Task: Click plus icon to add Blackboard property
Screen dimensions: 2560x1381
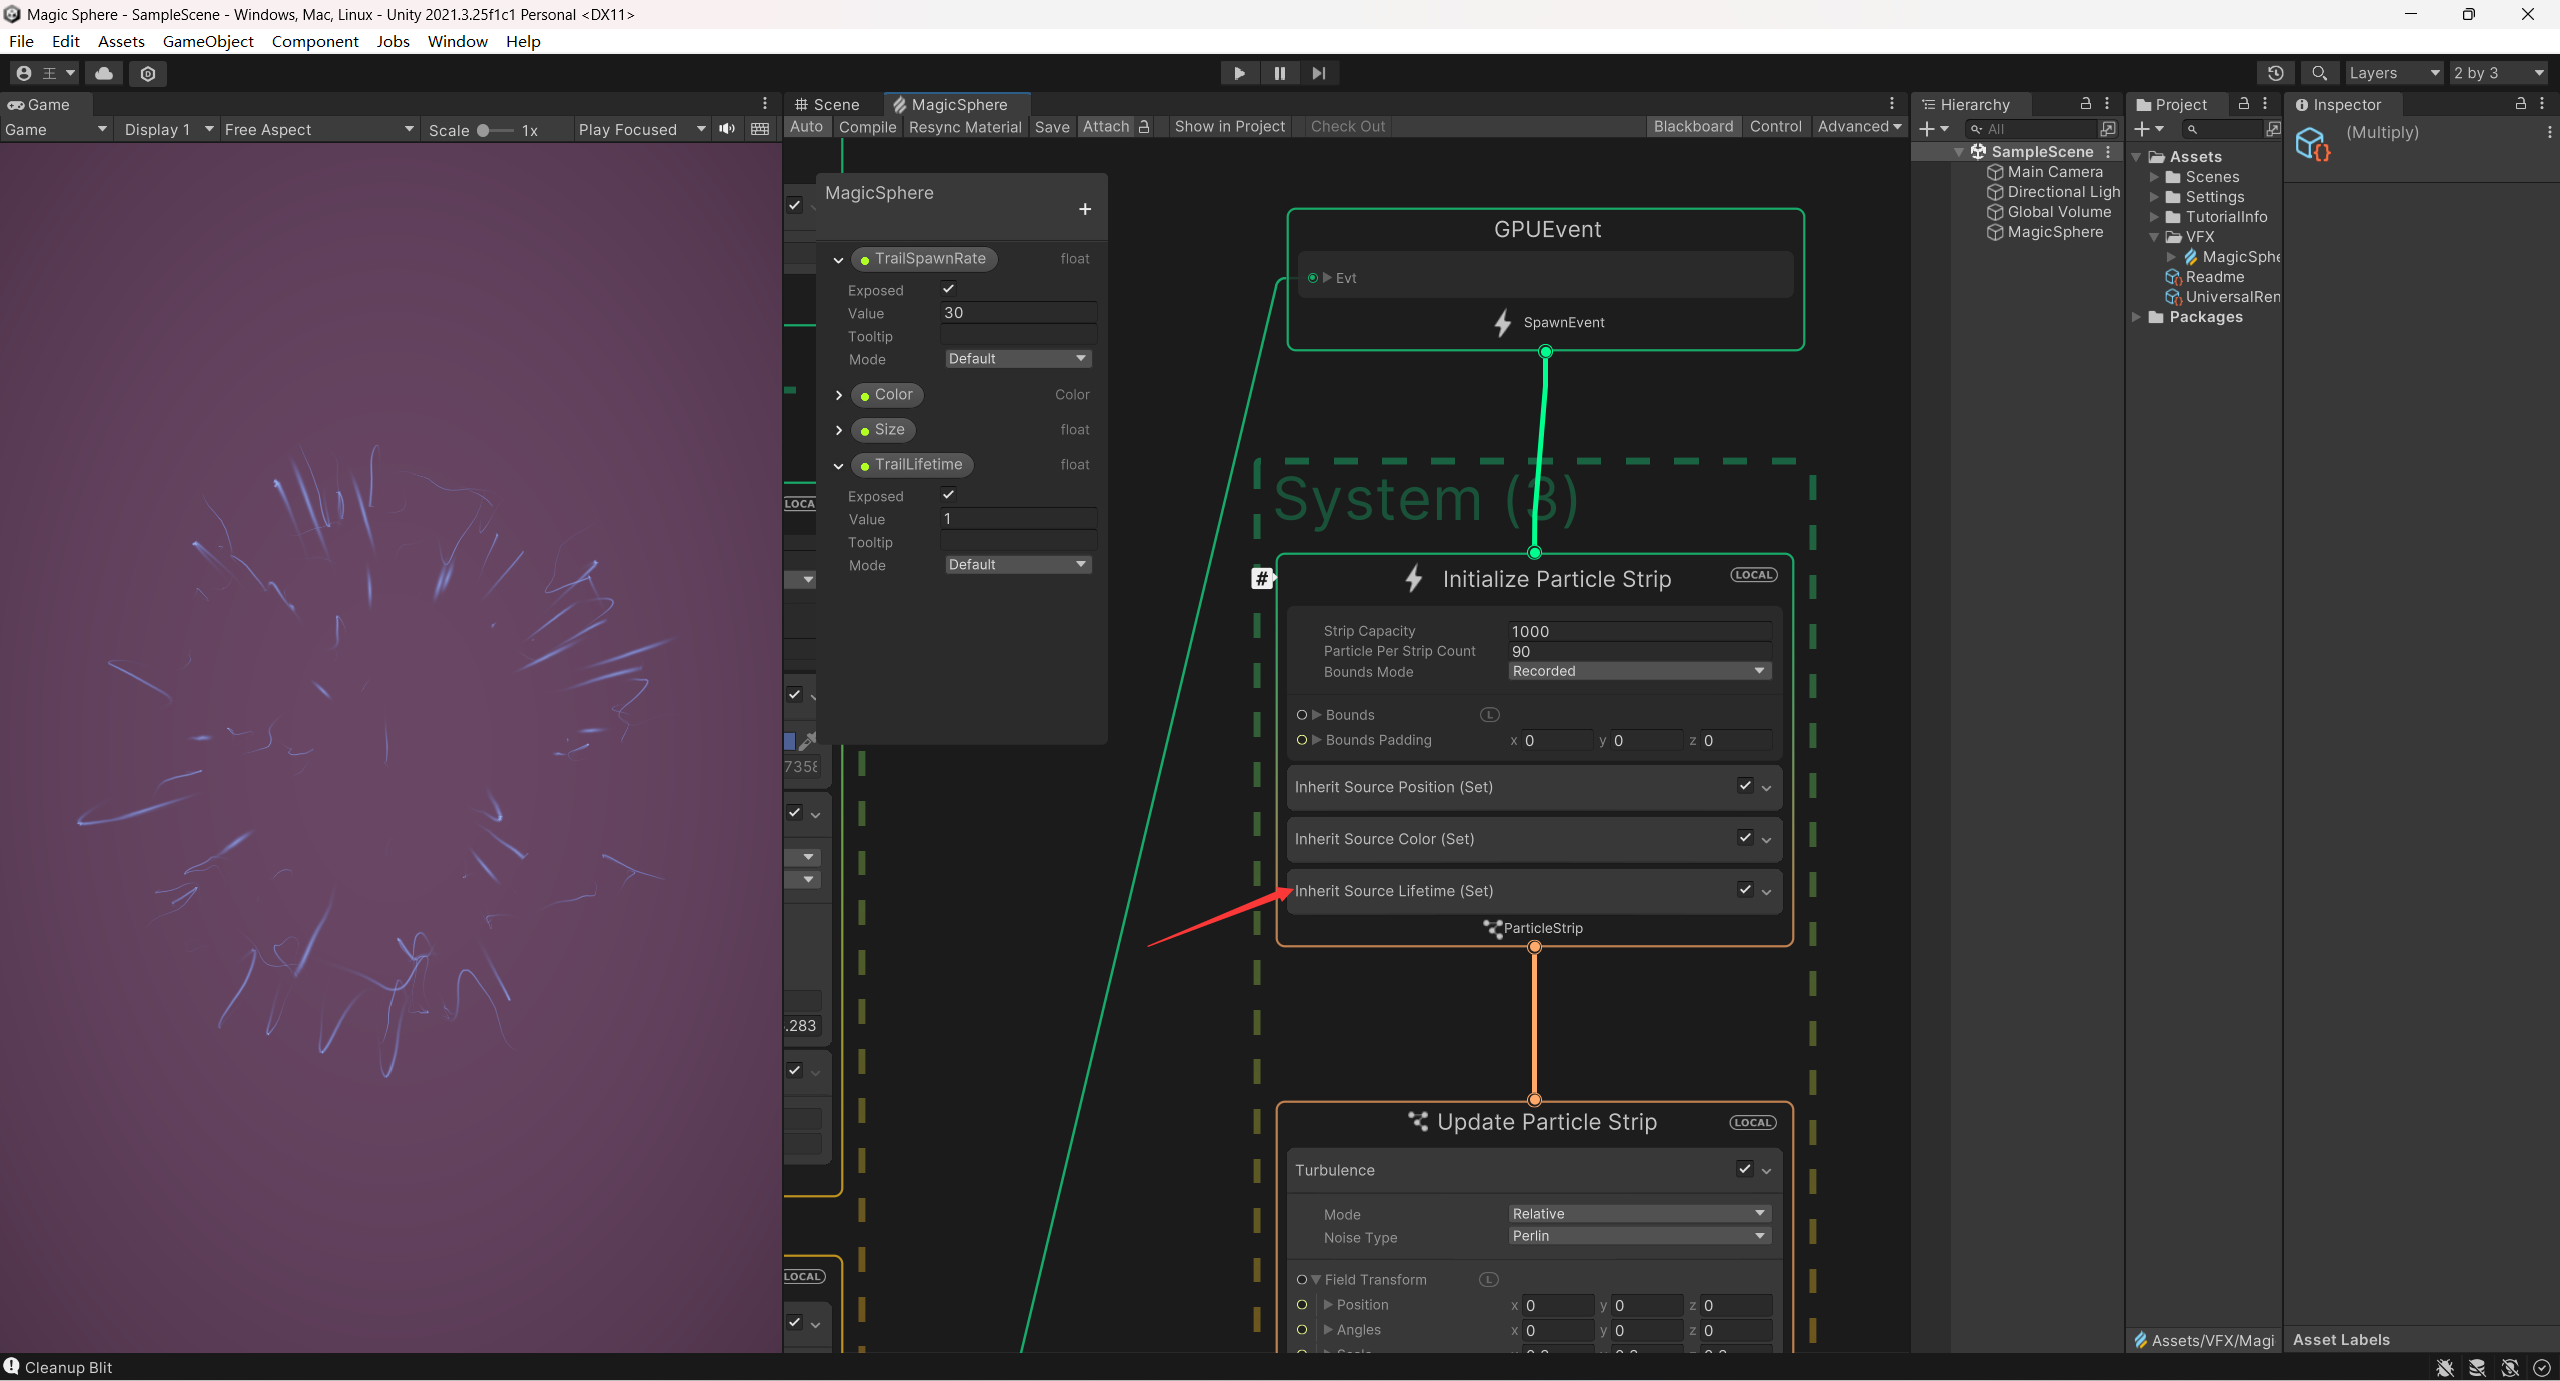Action: (1085, 209)
